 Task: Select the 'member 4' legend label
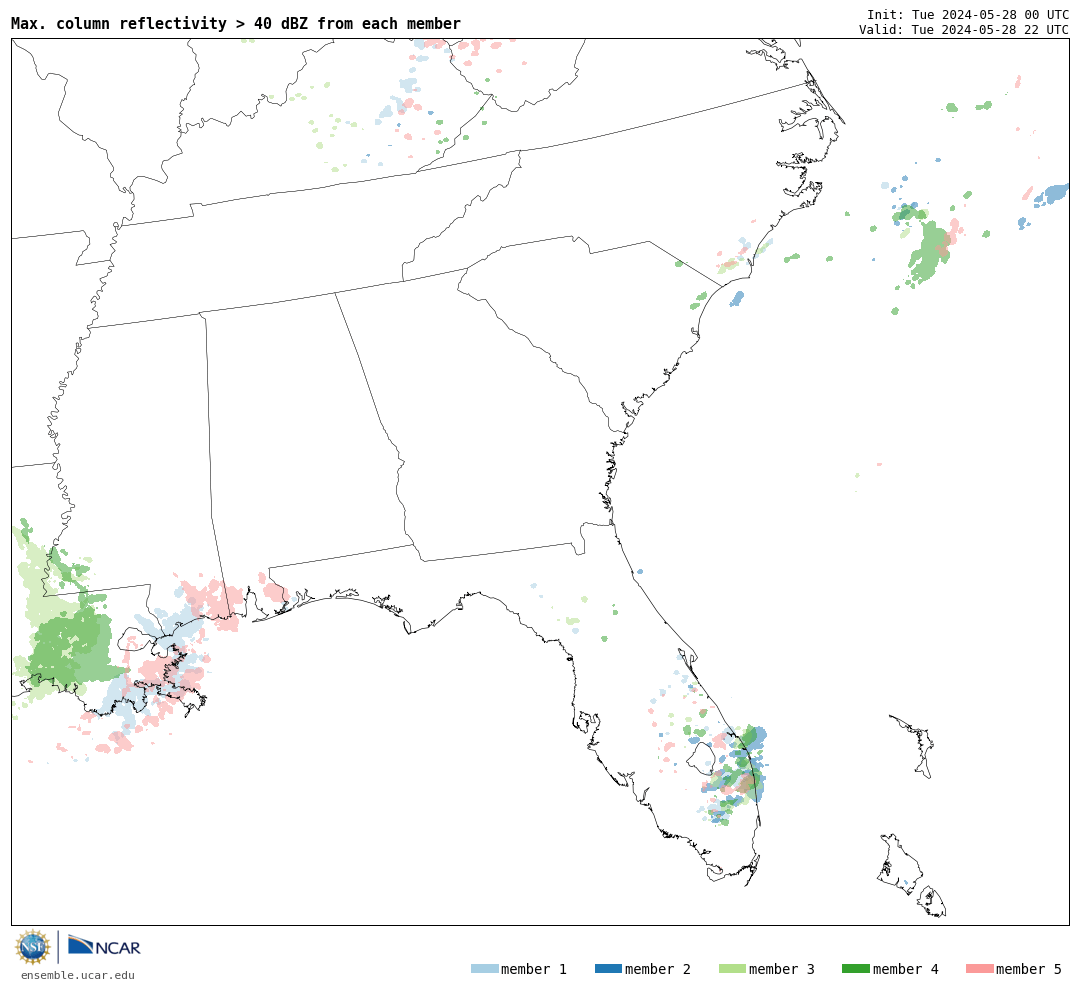(906, 969)
